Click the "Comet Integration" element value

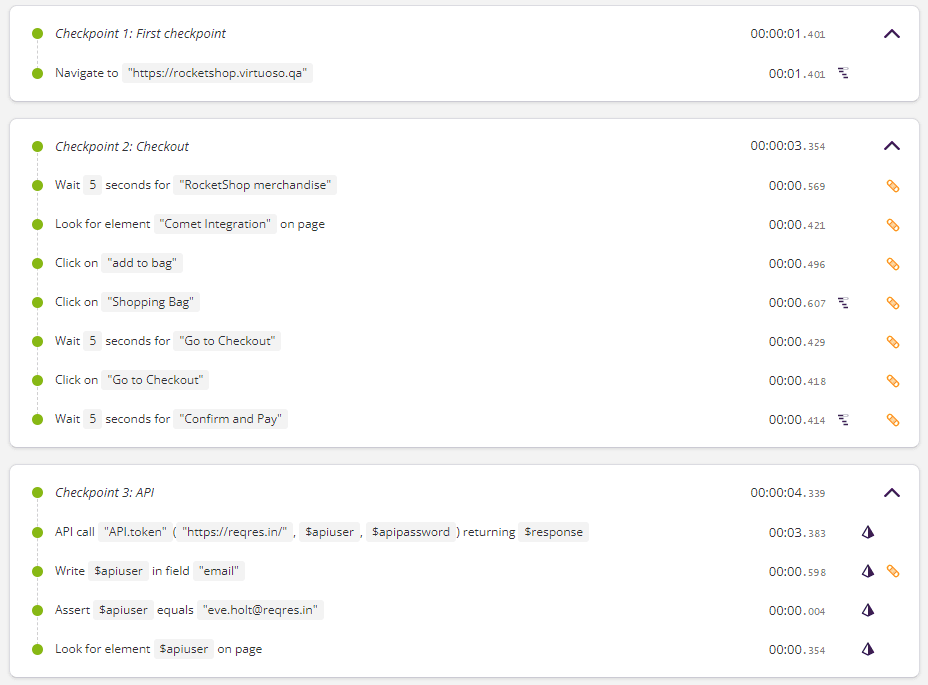[x=215, y=224]
